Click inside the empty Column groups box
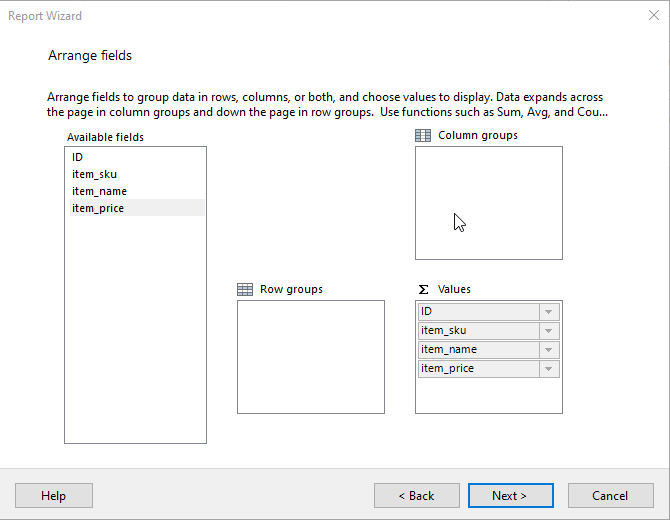Viewport: 670px width, 520px height. click(489, 203)
